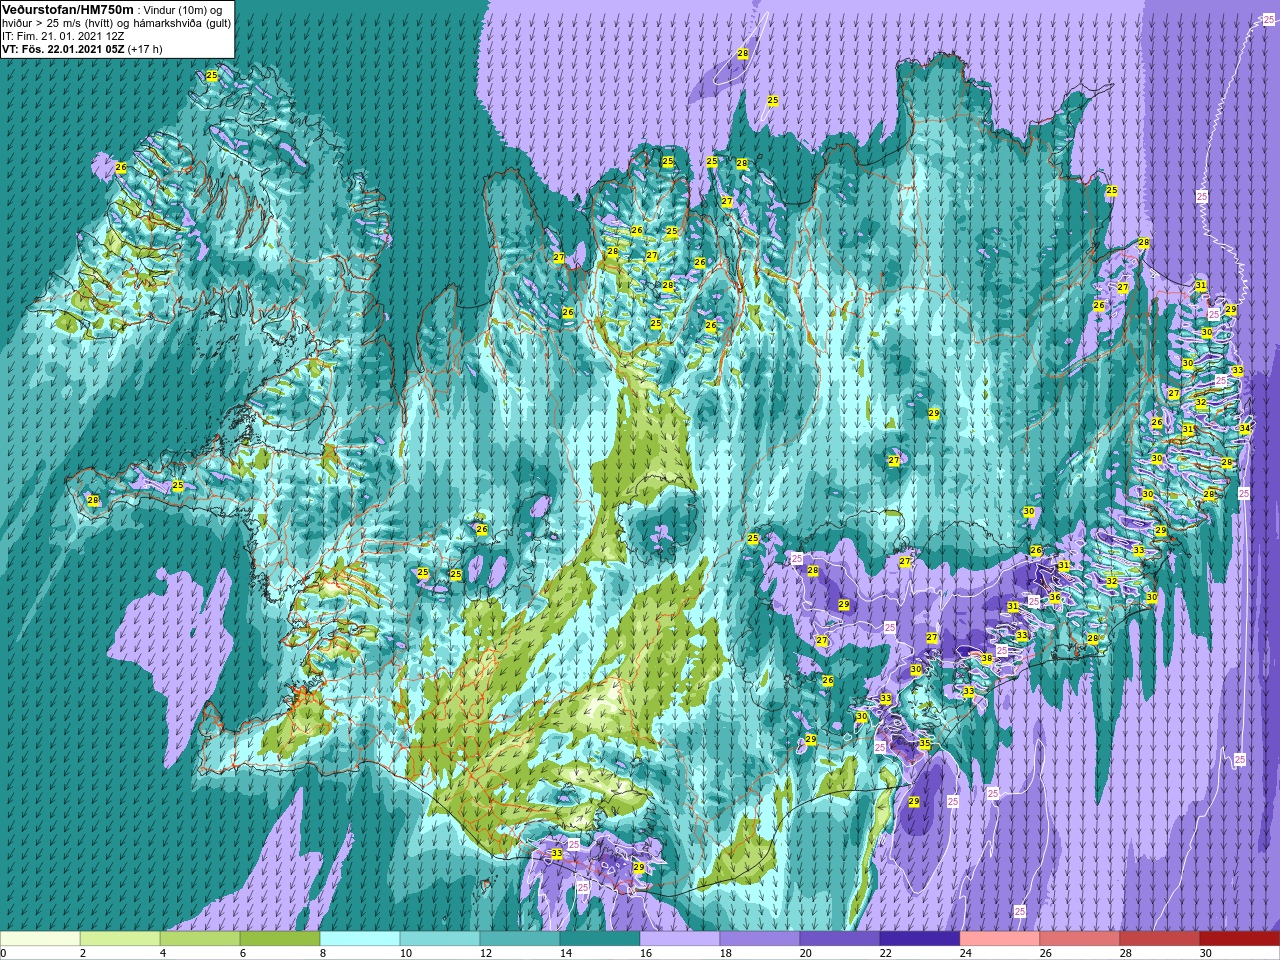1280x960 pixels.
Task: Click the "VT: Fös. 22.01.2021 05Z (+17 h)" line
Action: click(82, 49)
